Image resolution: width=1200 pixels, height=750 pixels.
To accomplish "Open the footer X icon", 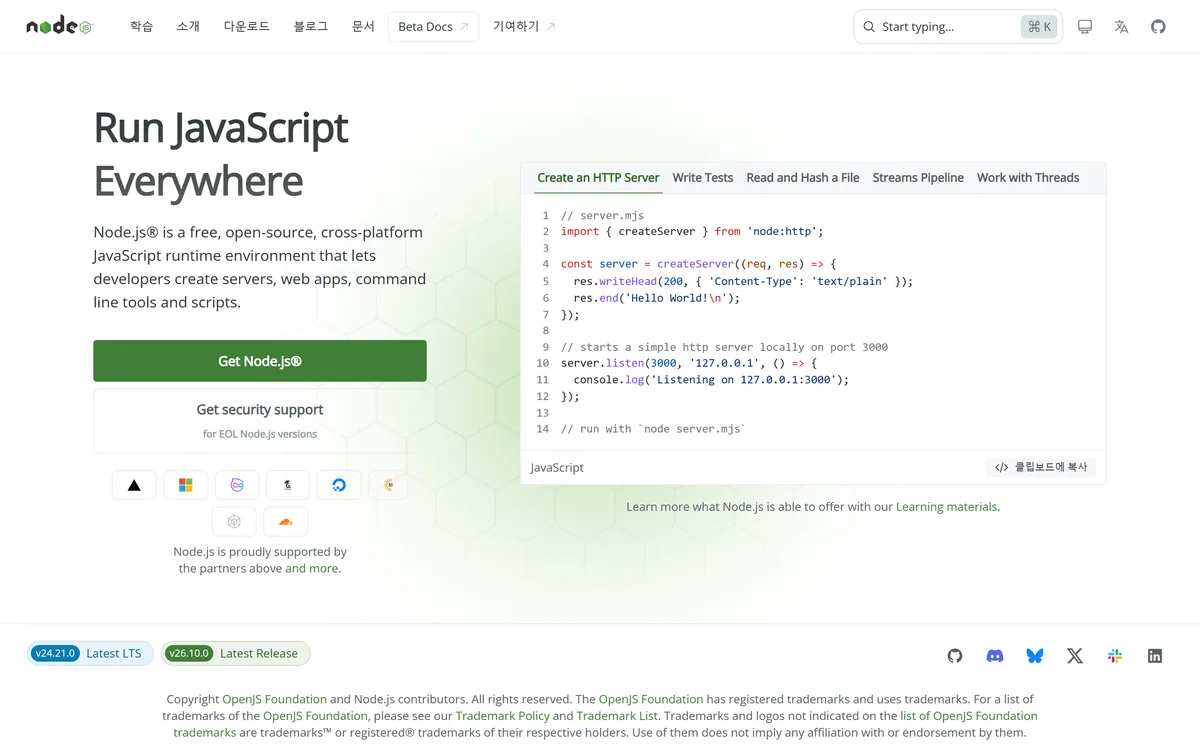I will [x=1075, y=656].
